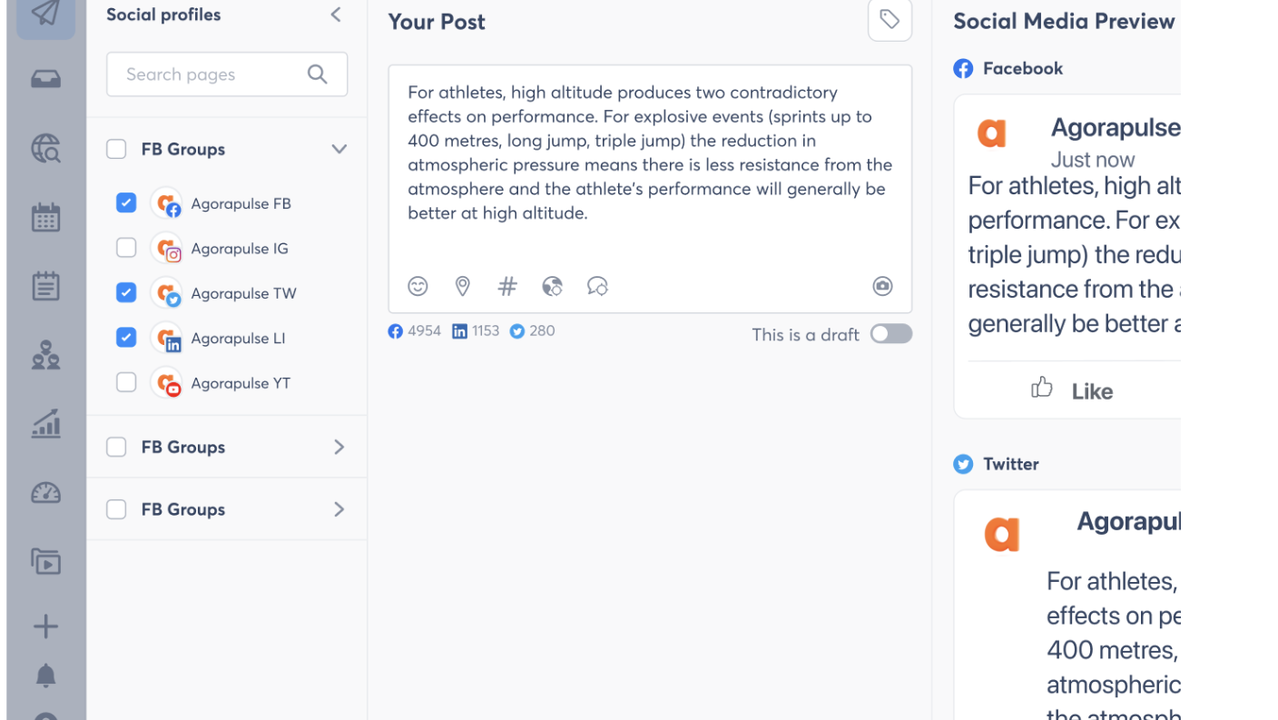
Task: Click the camera icon to attach media
Action: 882,286
